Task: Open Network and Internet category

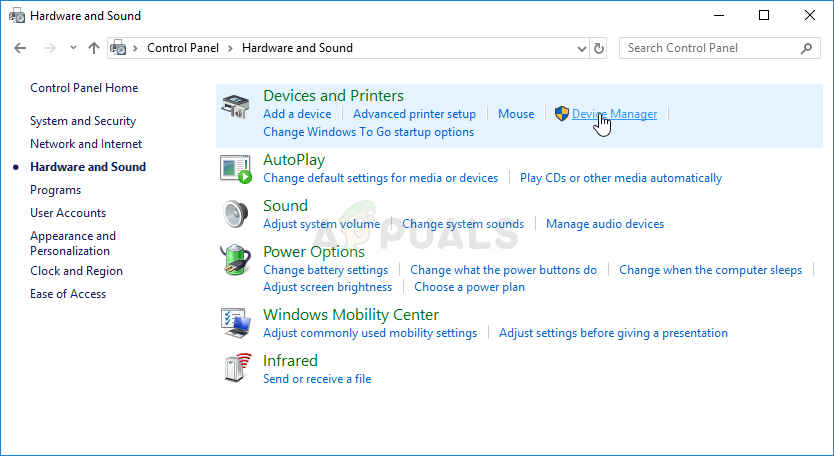Action: point(86,144)
